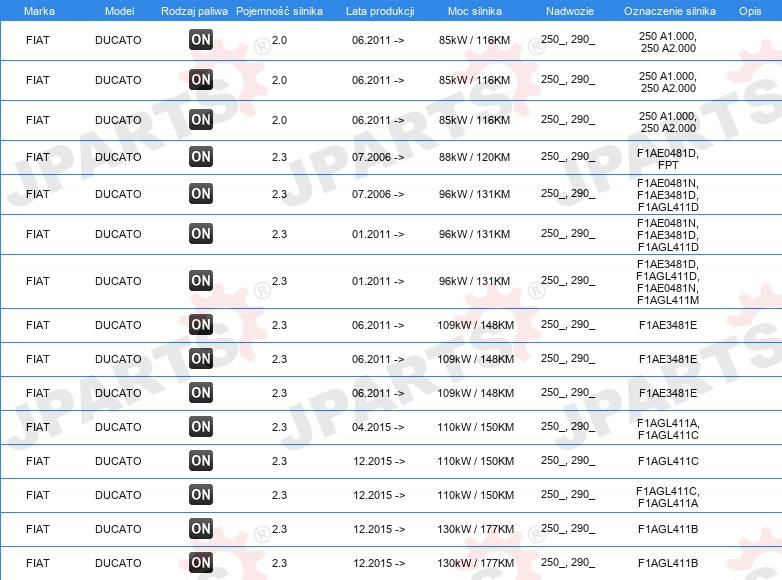Screen dimensions: 782x580
Task: Click FIAT in the 04.2015 row
Action: tap(38, 427)
